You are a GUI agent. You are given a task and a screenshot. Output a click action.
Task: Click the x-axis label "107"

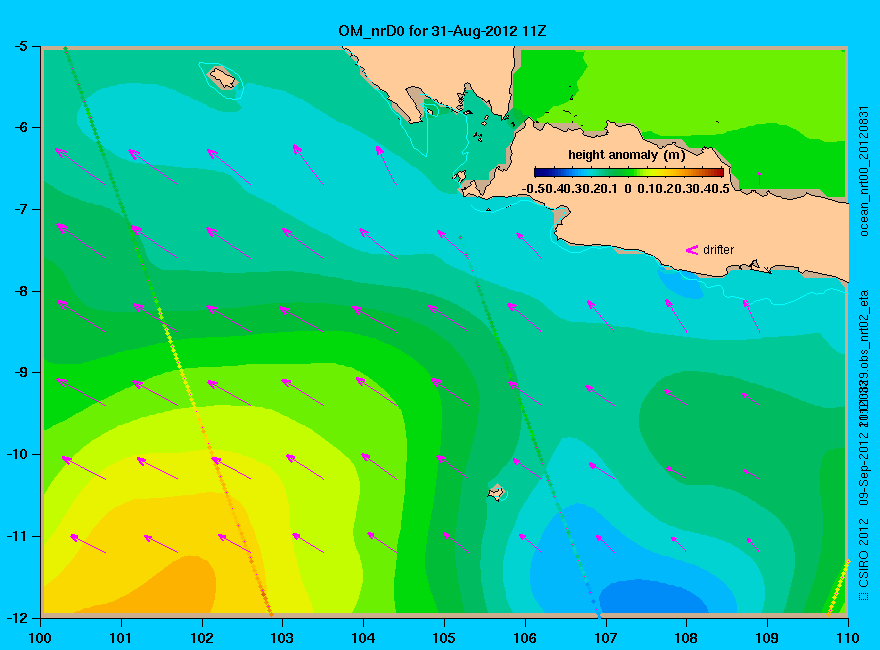pos(606,638)
